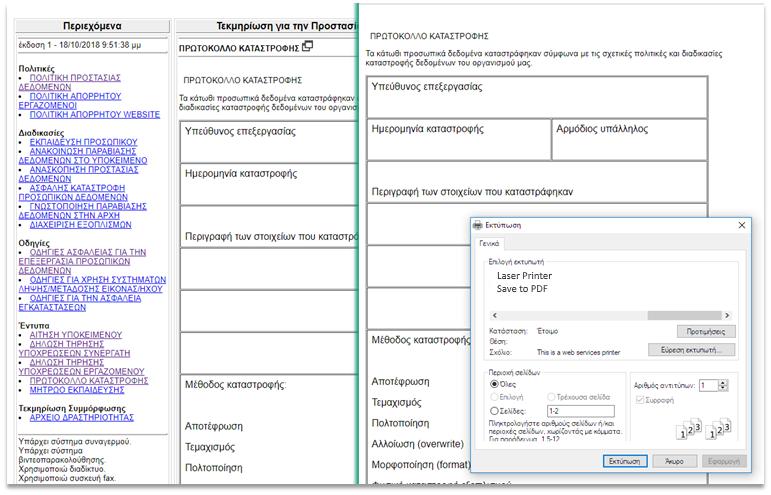This screenshot has width=771, height=495.
Task: Click Αποτέφρωση in the middle document panel
Action: click(213, 426)
